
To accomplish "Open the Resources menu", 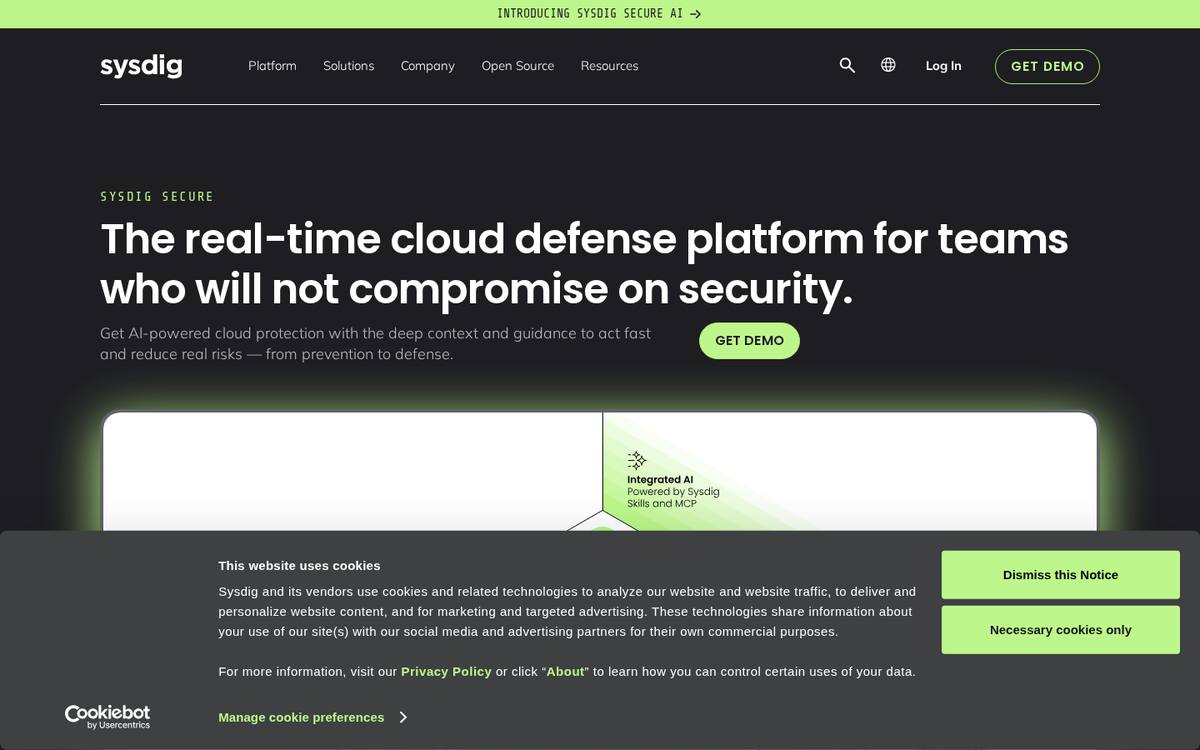I will 609,66.
